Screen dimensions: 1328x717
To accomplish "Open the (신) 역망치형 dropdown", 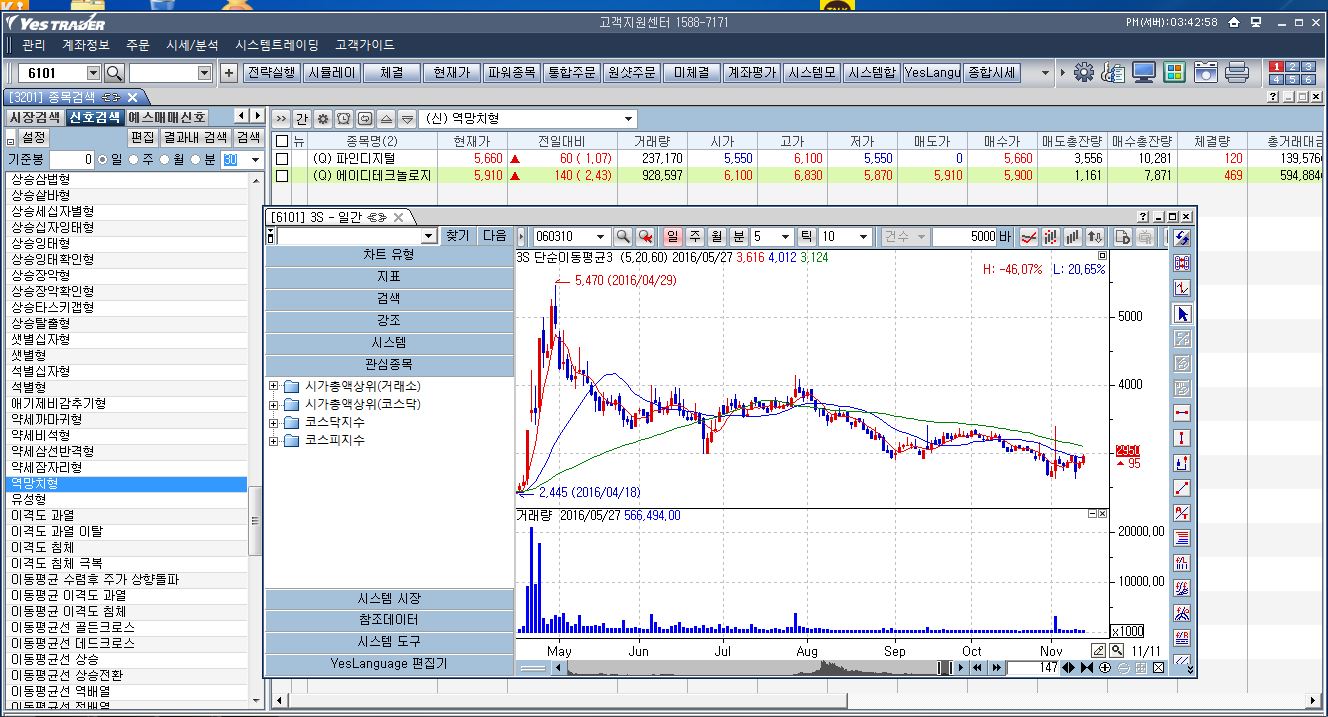I will pos(628,119).
